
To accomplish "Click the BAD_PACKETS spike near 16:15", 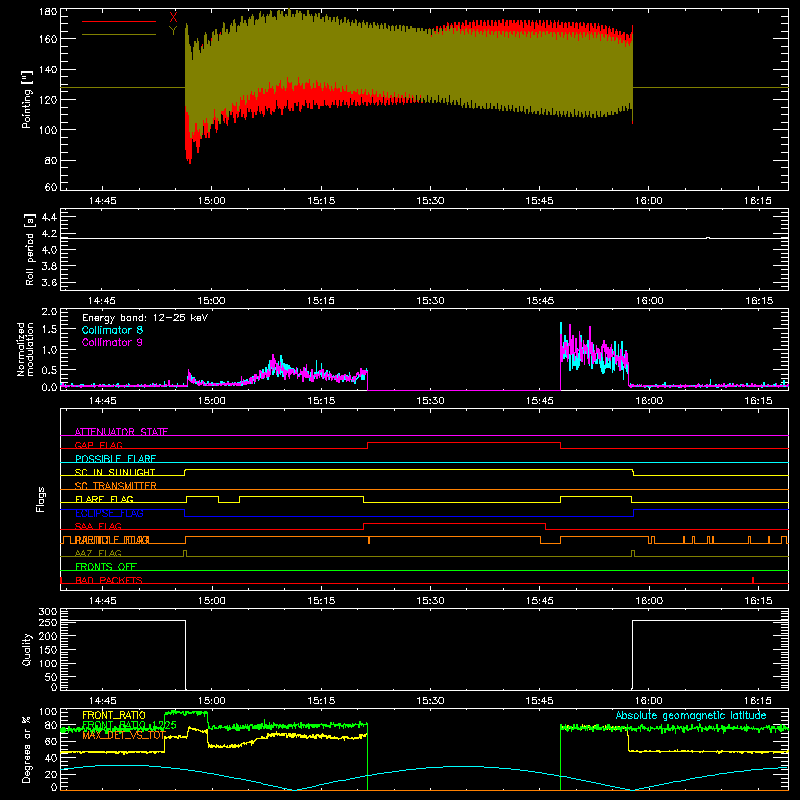I will pyautogui.click(x=753, y=580).
